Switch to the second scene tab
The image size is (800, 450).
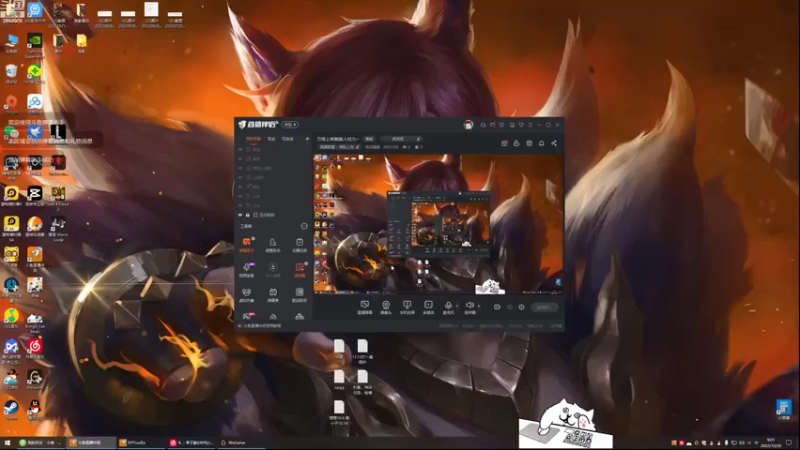click(271, 139)
